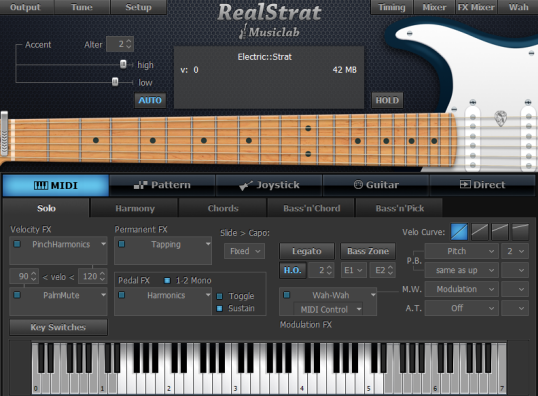Click the velo upper limit 120 stepper
Image resolution: width=538 pixels, height=396 pixels.
(102, 276)
